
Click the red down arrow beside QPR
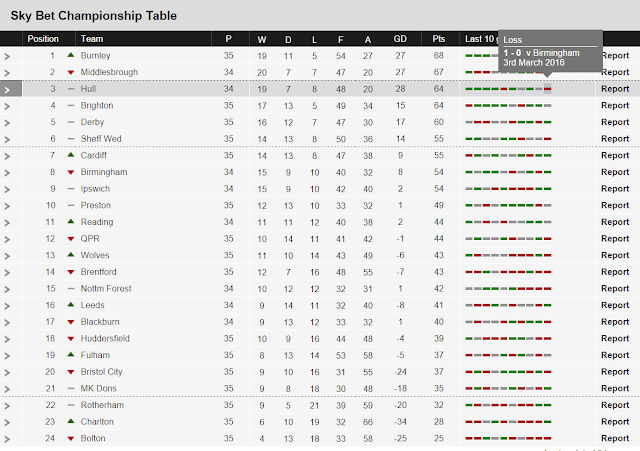coord(71,239)
